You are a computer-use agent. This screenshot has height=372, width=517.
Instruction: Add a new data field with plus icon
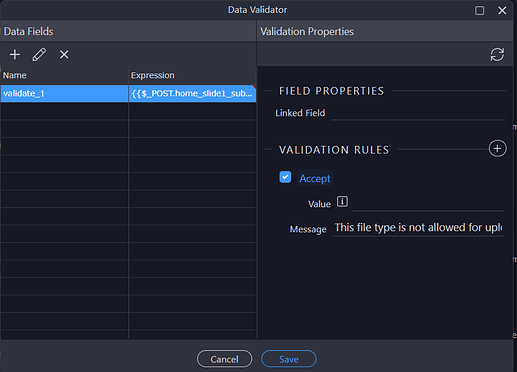coord(15,54)
